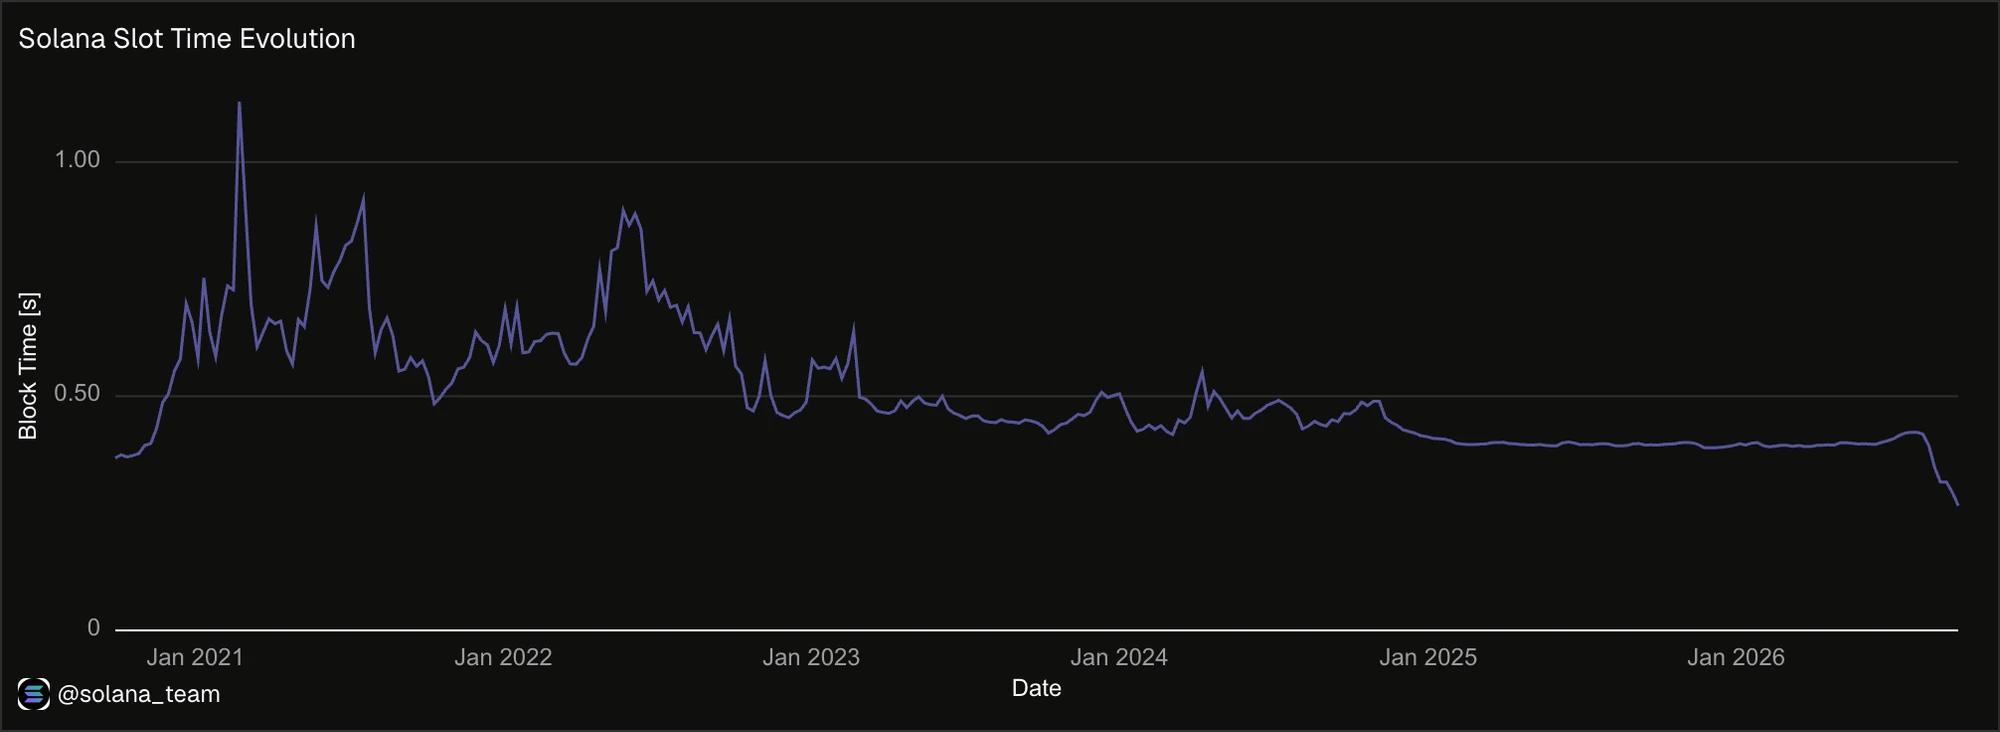The width and height of the screenshot is (2000, 732).
Task: Click the '0' y-axis tick label
Action: tap(94, 628)
